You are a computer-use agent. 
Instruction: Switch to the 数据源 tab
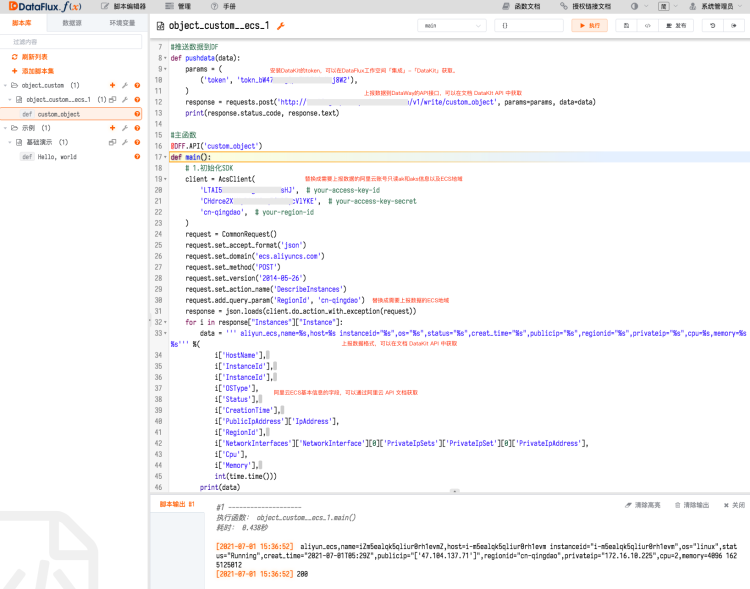tap(72, 23)
